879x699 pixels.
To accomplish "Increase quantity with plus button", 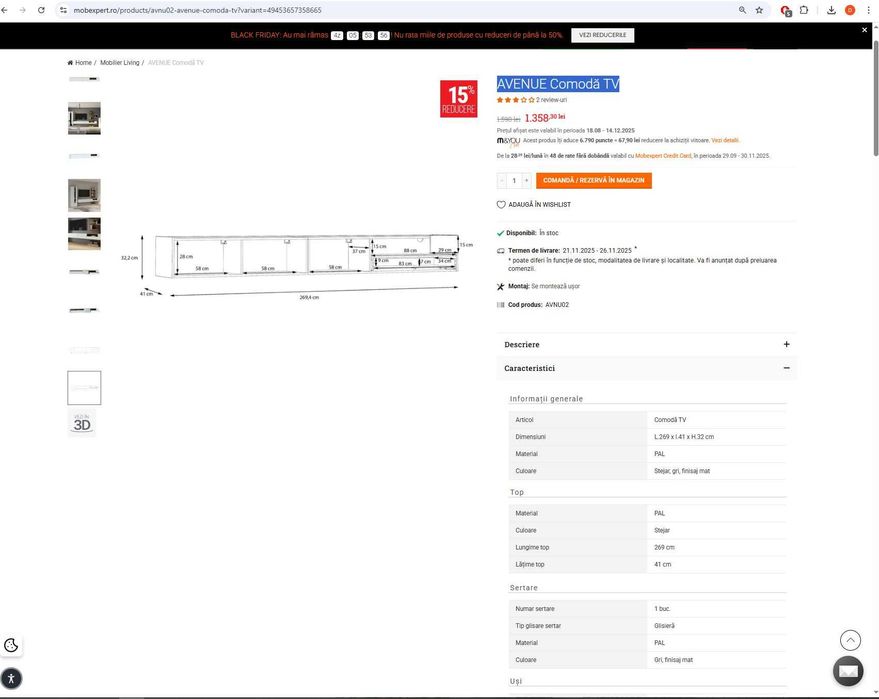I will [526, 180].
